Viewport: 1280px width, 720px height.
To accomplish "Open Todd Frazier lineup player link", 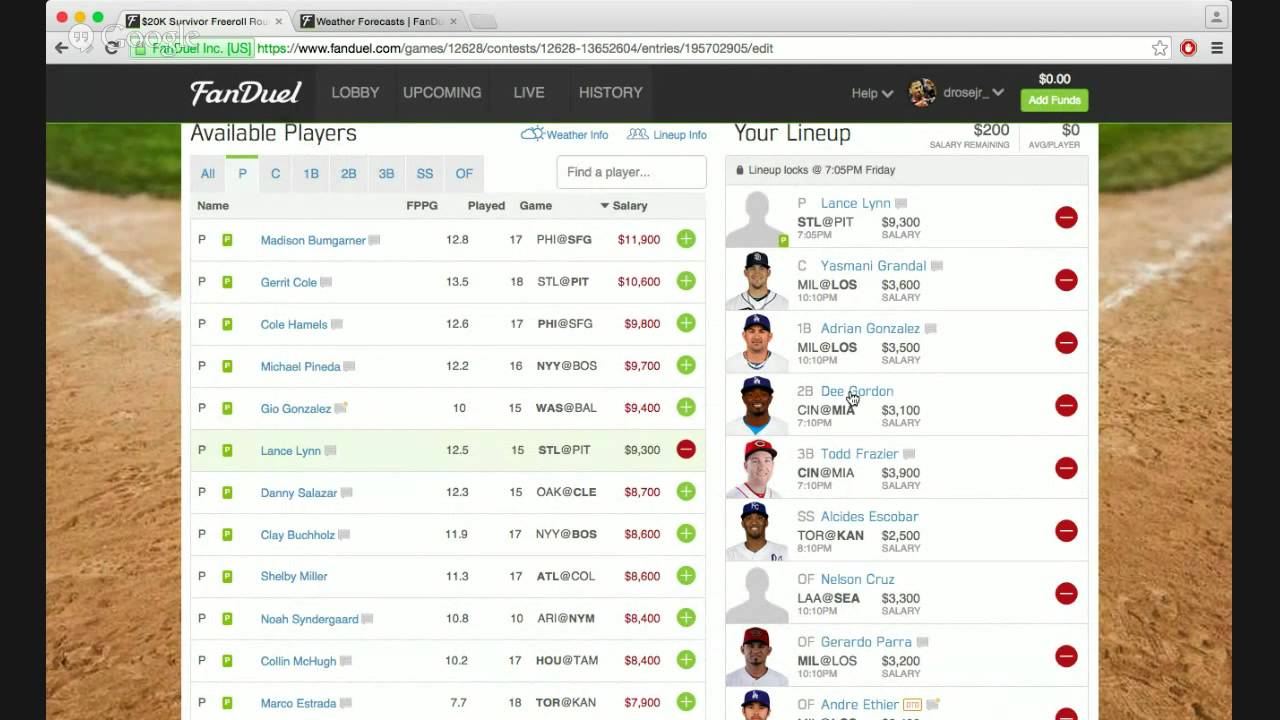I will pos(859,454).
